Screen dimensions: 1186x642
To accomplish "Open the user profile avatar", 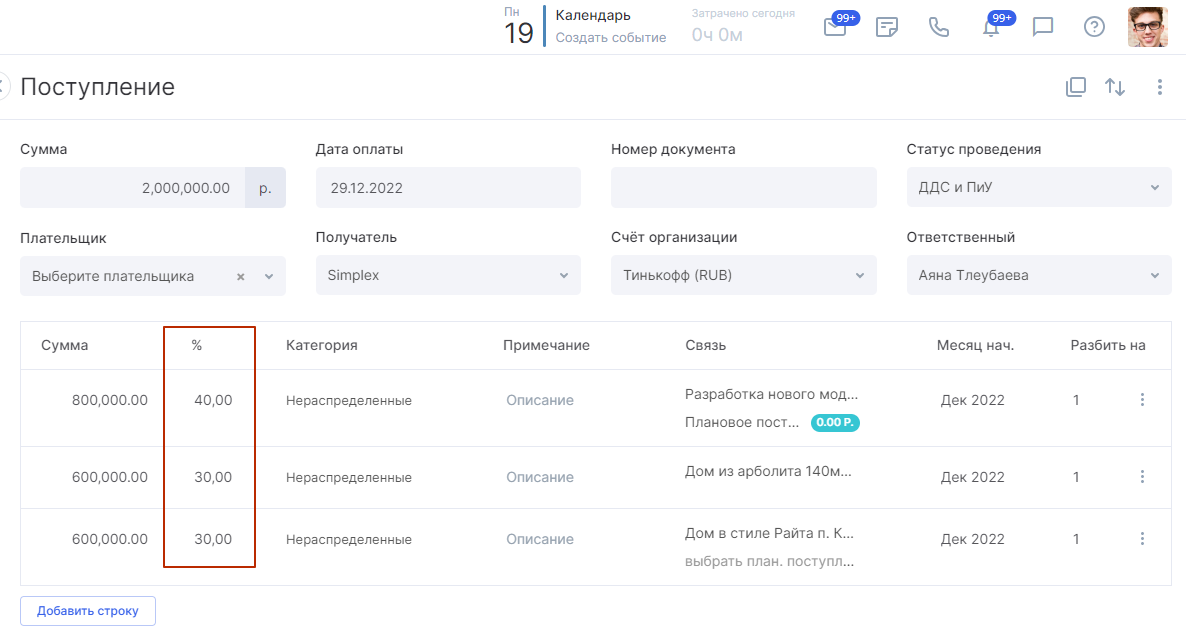I will pyautogui.click(x=1147, y=27).
